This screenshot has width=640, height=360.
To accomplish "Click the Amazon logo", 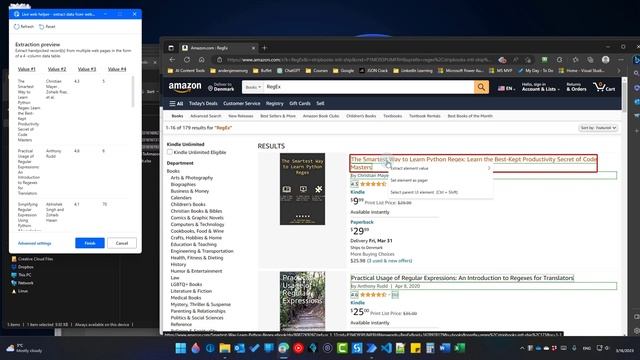I will click(185, 87).
